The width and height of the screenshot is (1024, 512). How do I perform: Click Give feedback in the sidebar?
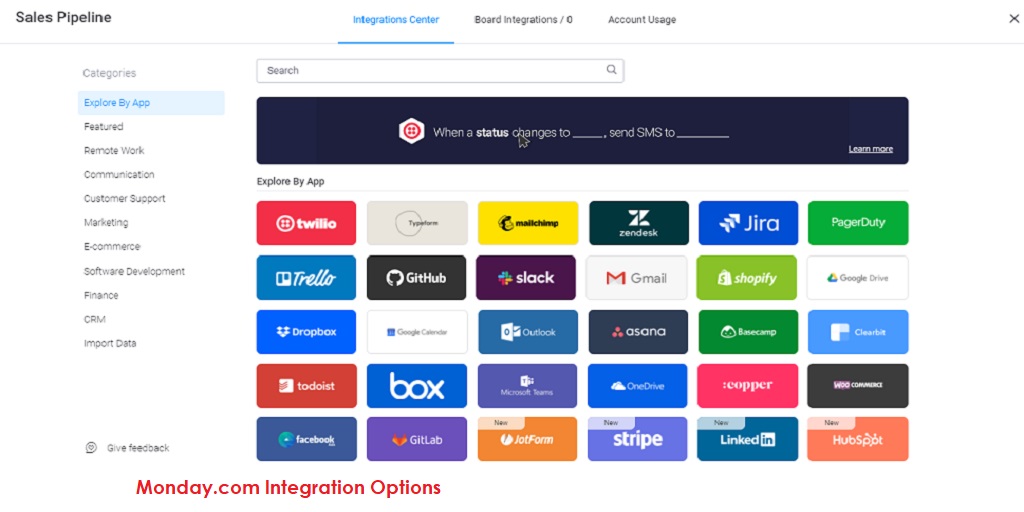coord(138,448)
